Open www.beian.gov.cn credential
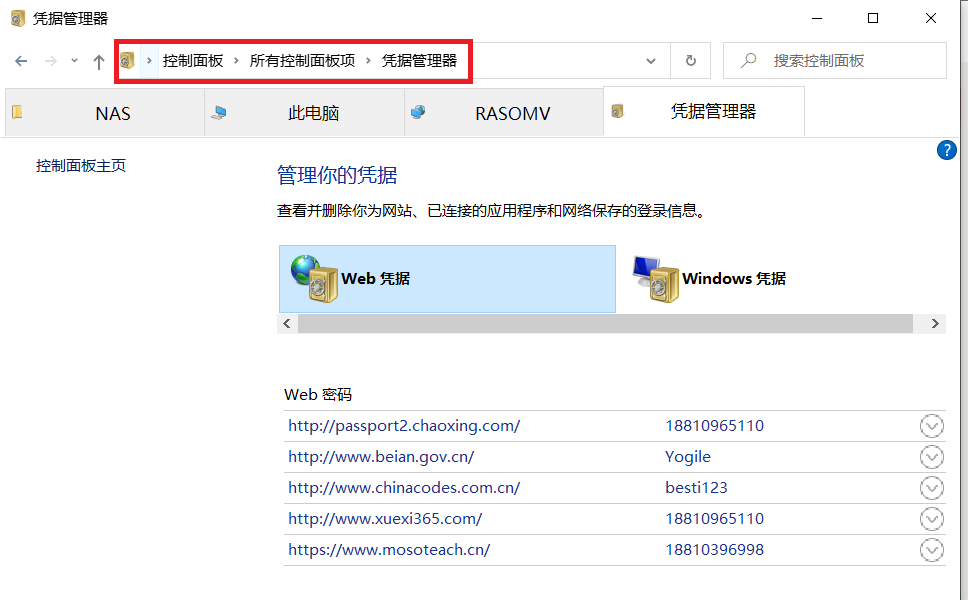Viewport: 968px width, 600px height. coord(381,457)
